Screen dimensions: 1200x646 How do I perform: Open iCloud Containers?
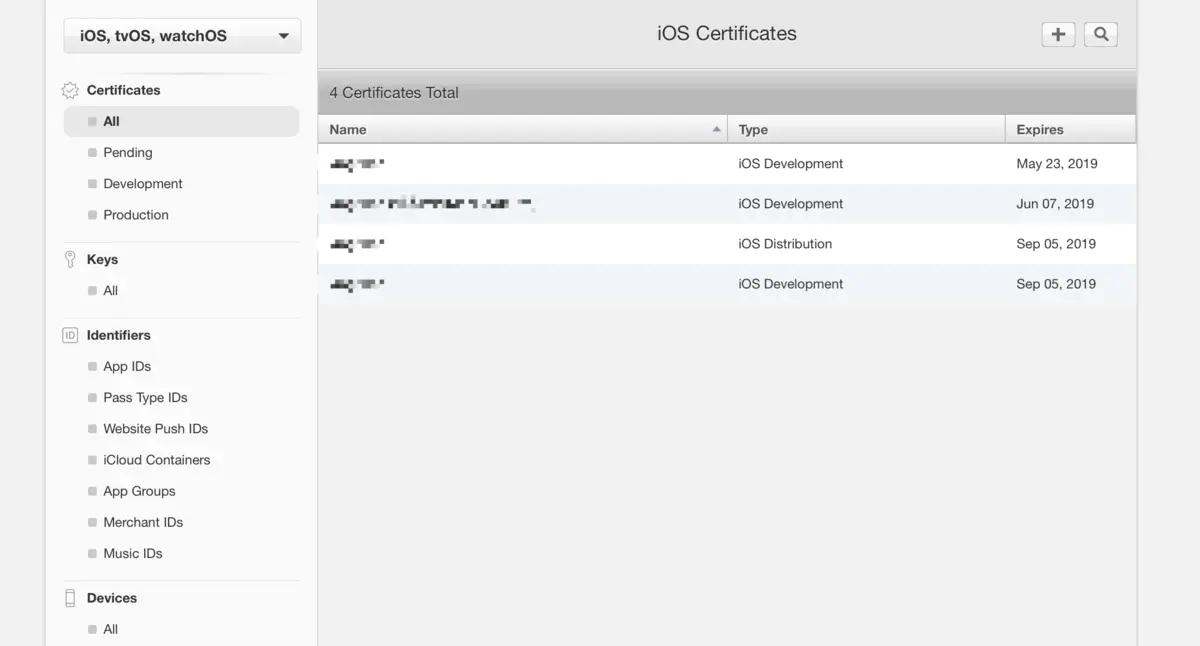(156, 460)
